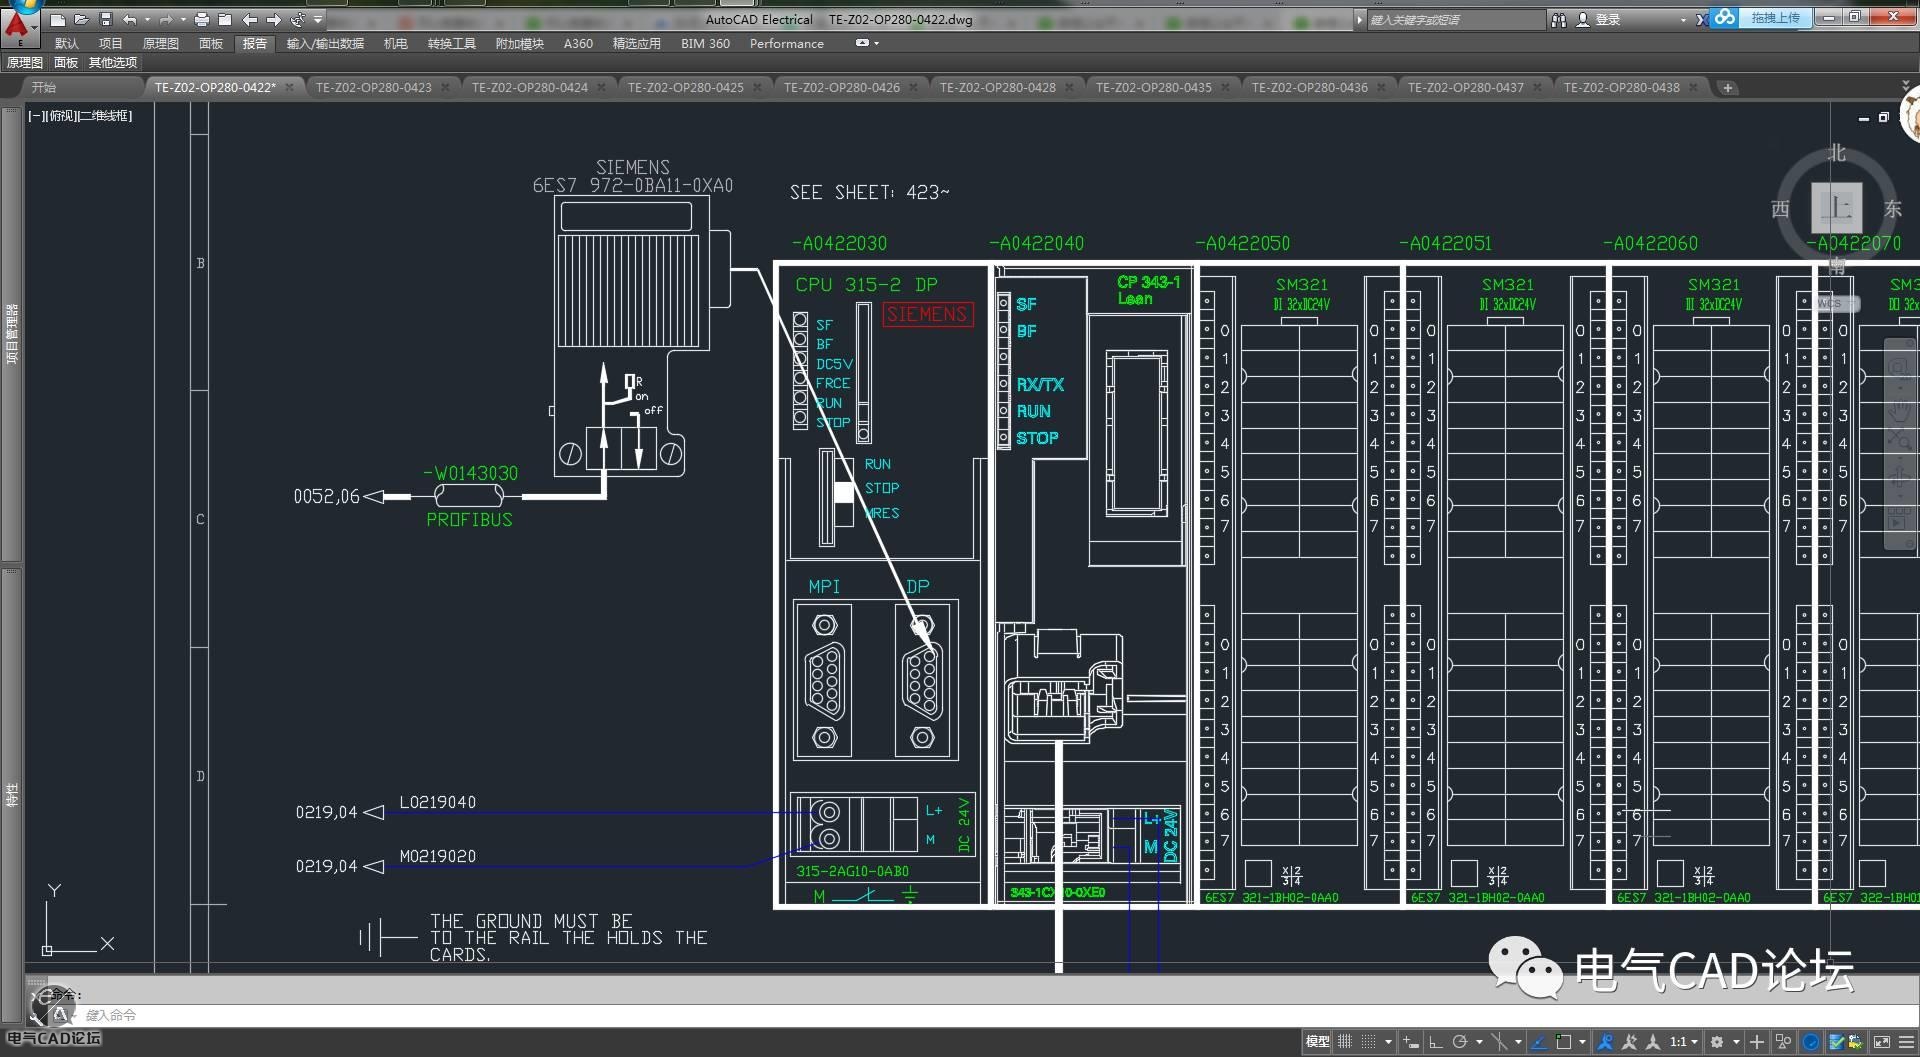This screenshot has height=1057, width=1920.
Task: Launch the Surfer tool icon
Action: 297,19
